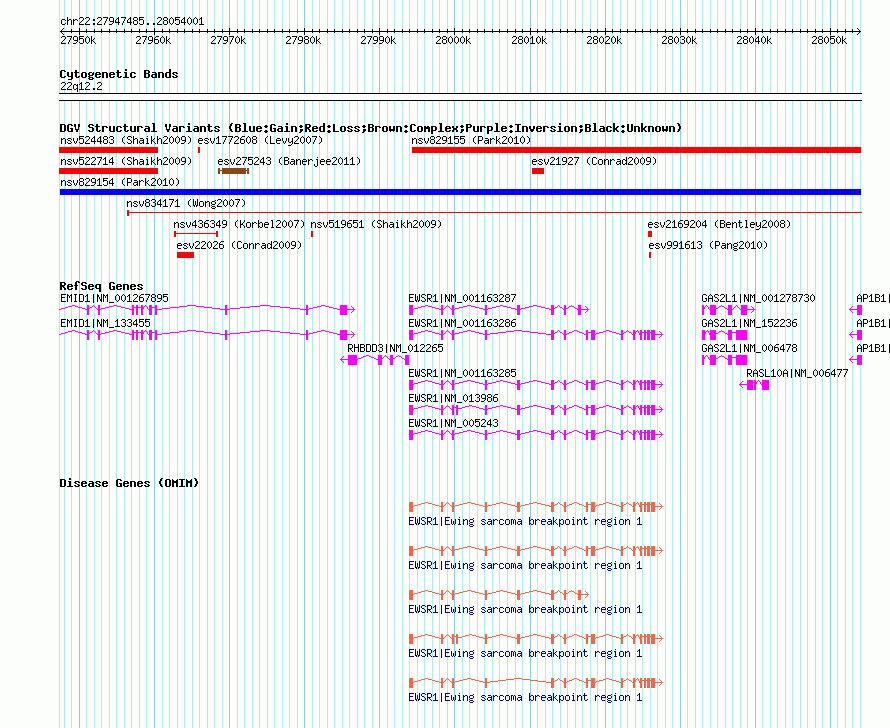Select the esv1772608 (Levy2007) variant label
The image size is (890, 728).
coord(260,140)
